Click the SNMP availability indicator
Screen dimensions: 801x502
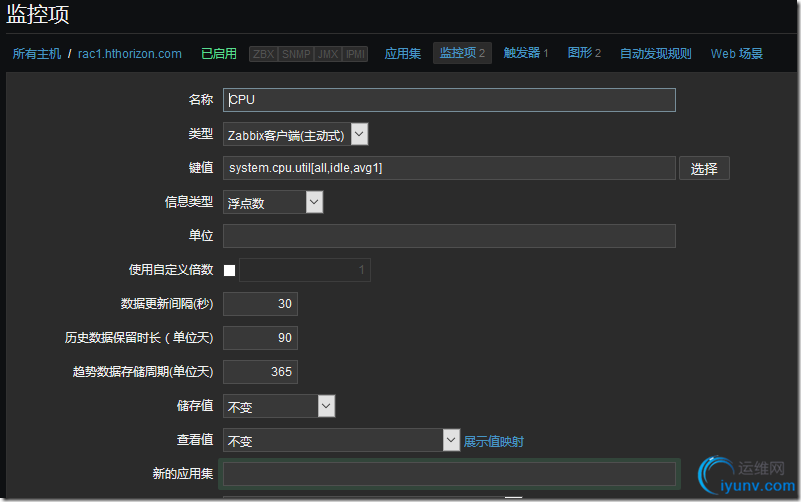pyautogui.click(x=296, y=54)
